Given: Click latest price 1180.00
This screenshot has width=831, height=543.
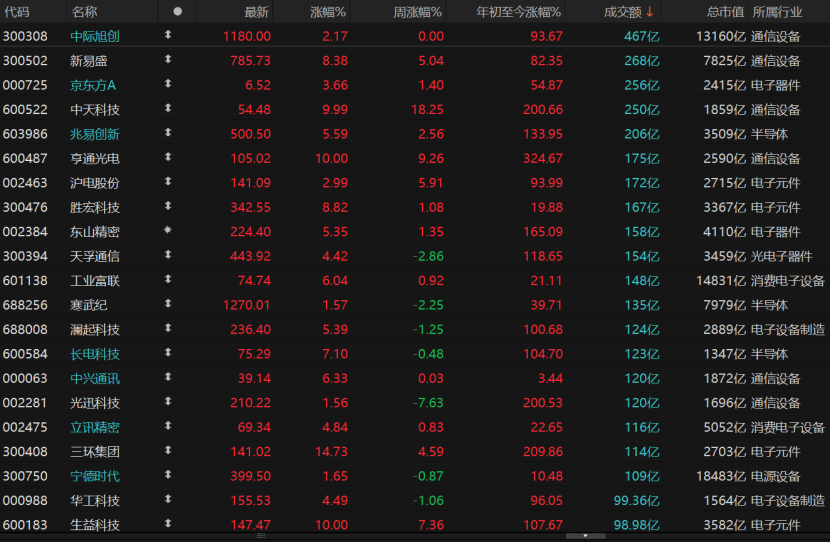Looking at the screenshot, I should [x=246, y=37].
